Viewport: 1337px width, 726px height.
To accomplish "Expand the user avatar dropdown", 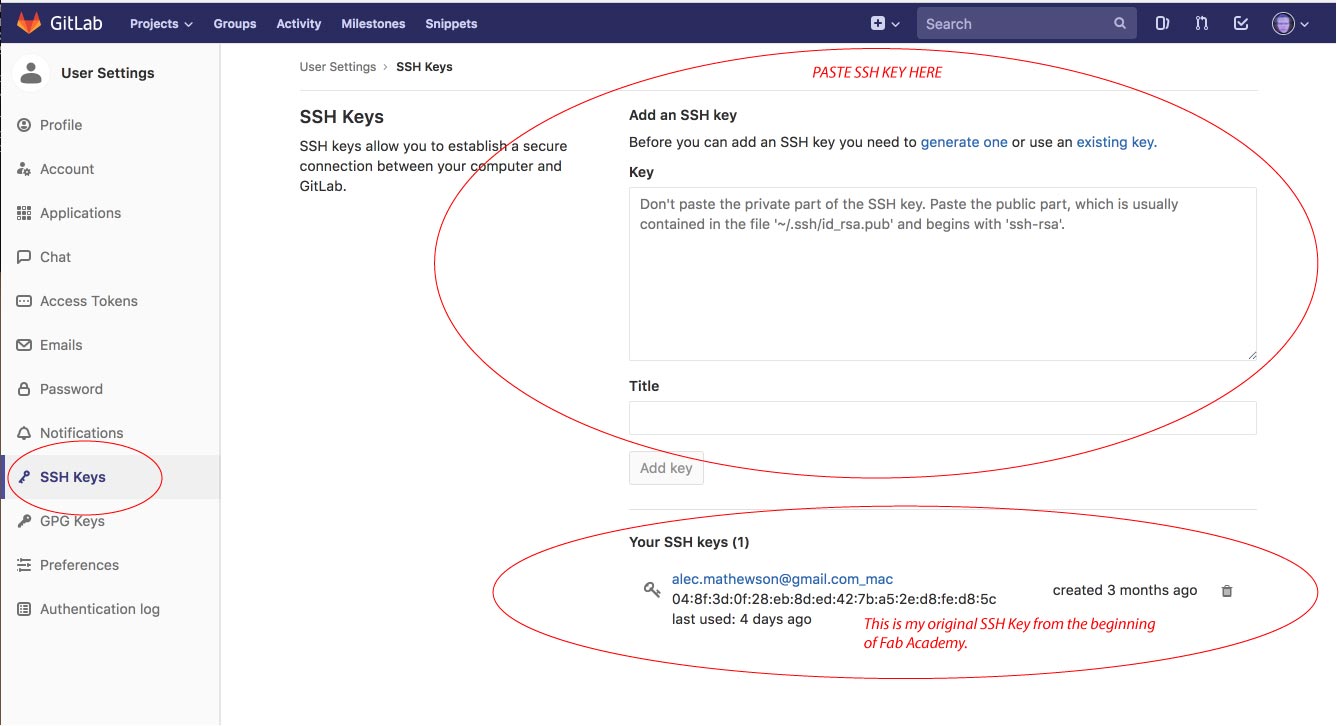I will 1291,24.
